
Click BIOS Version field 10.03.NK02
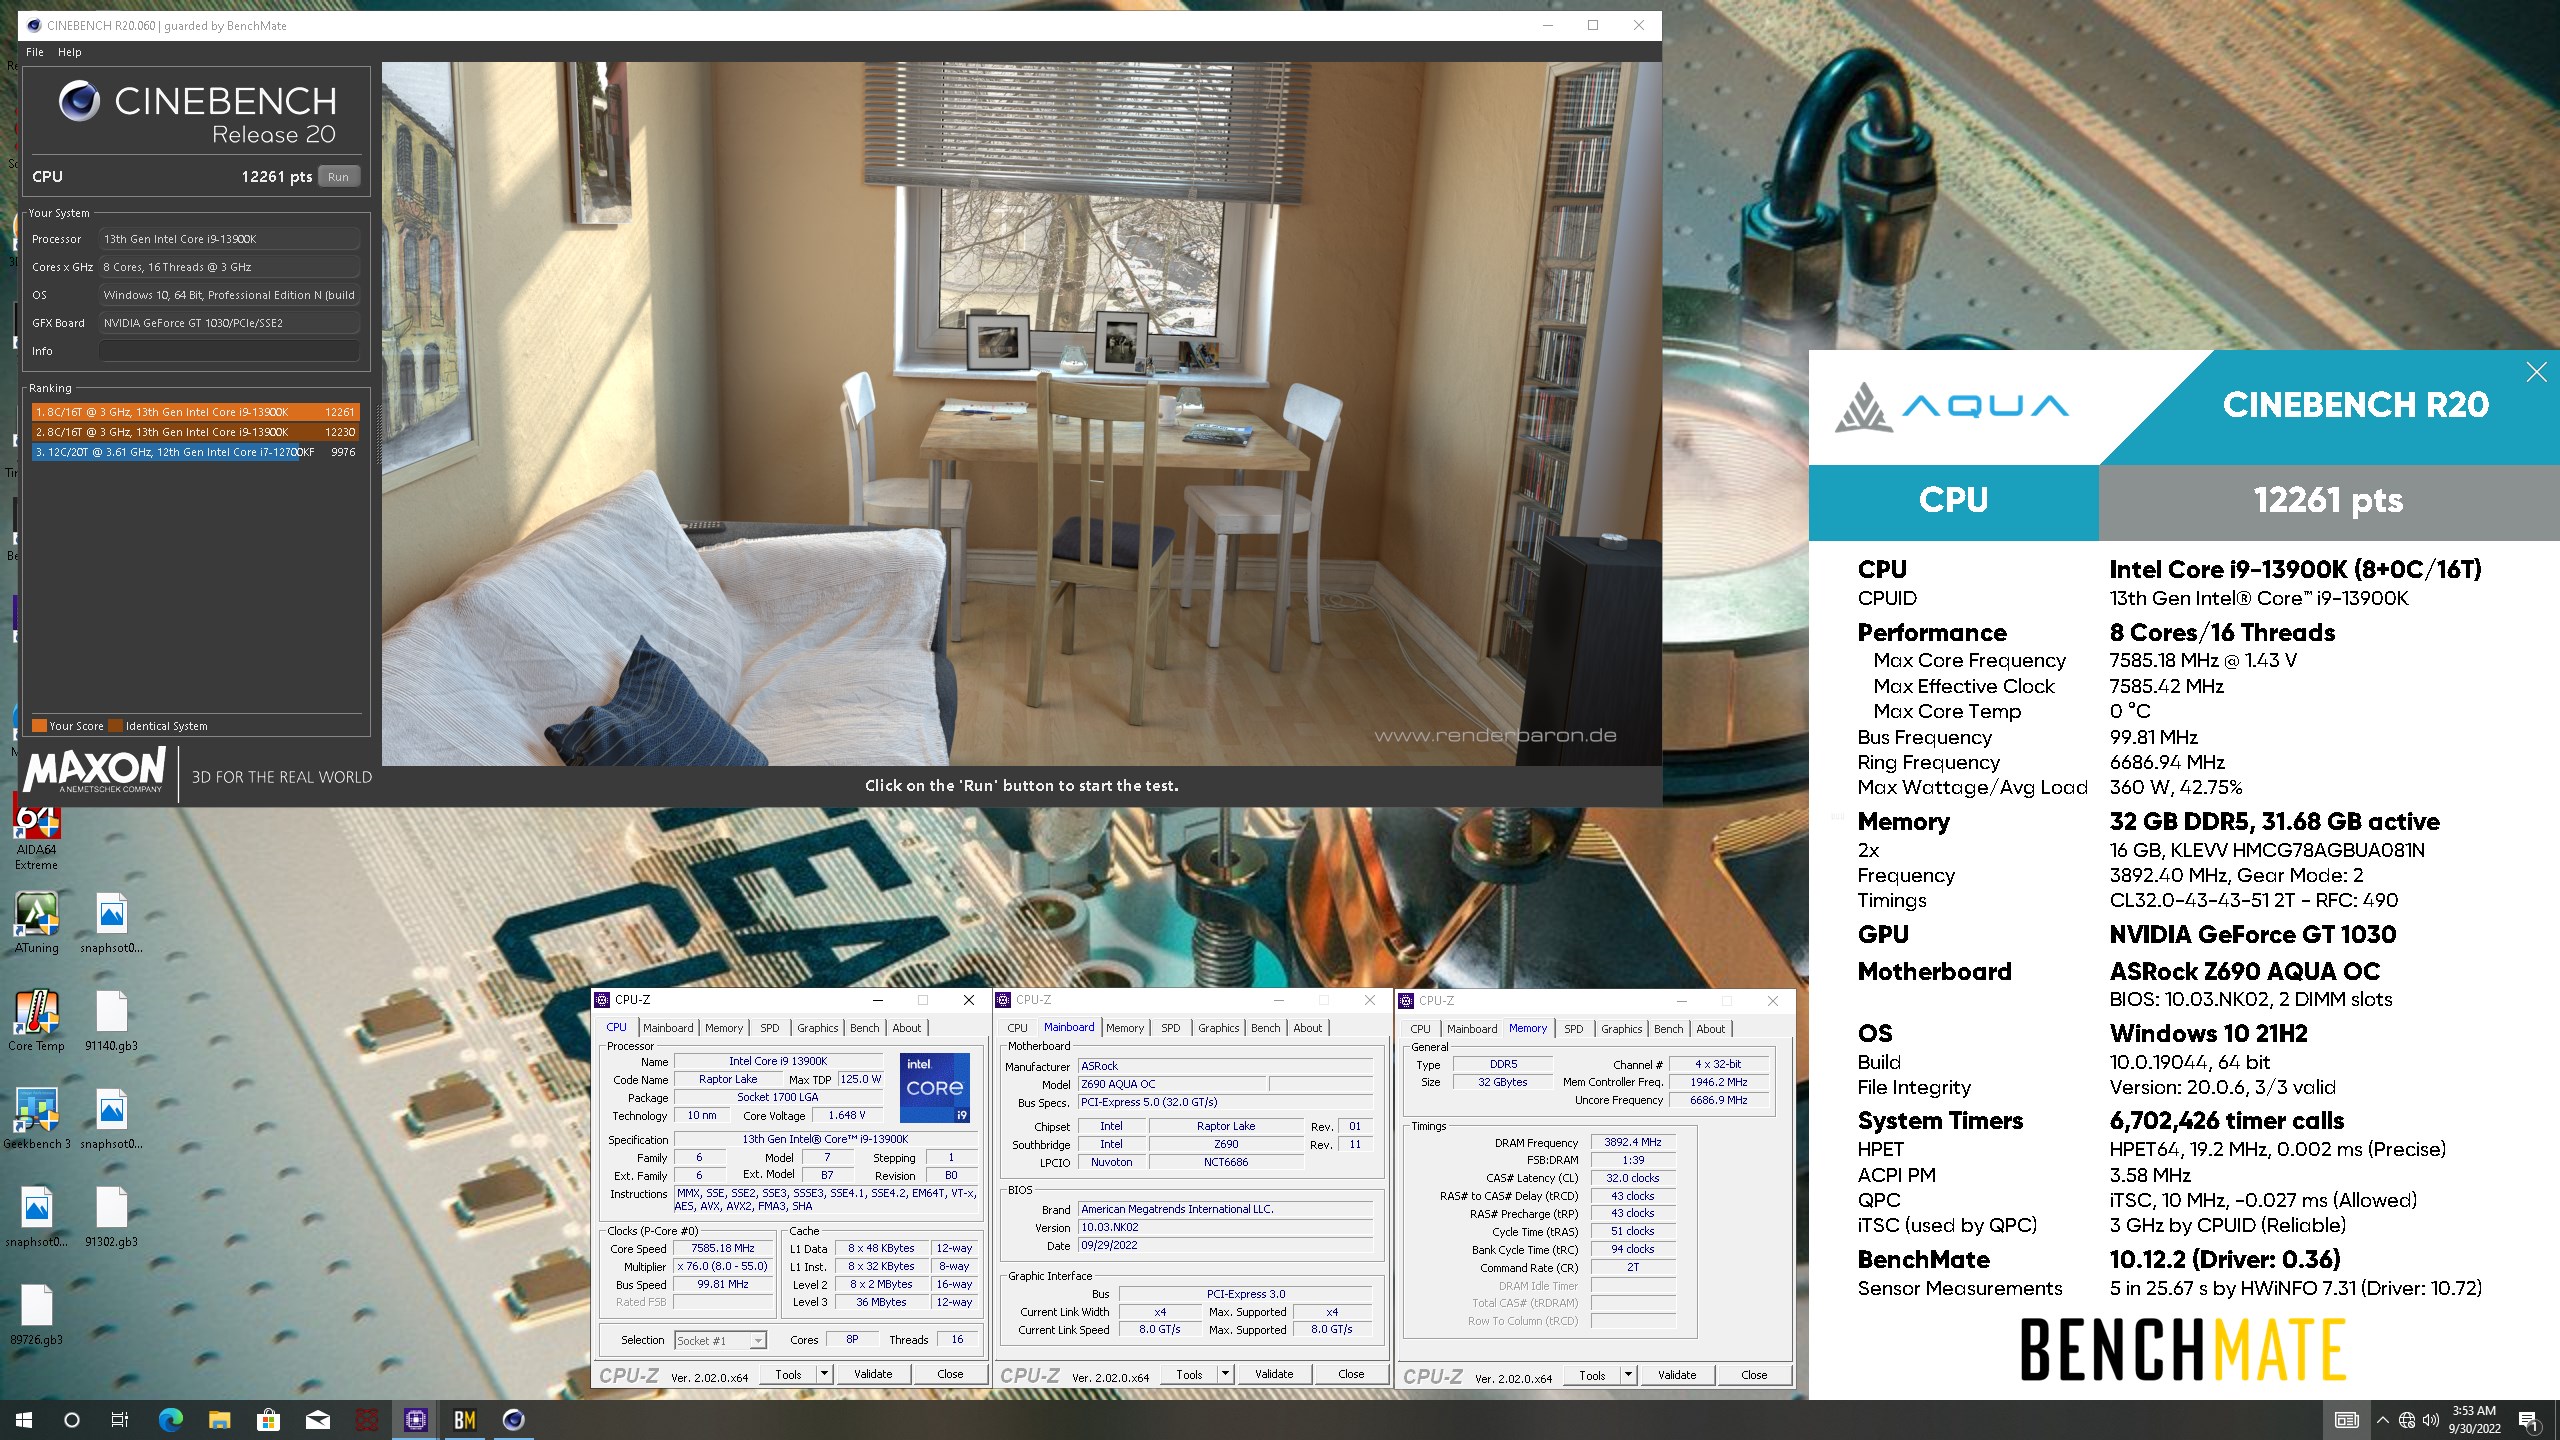(x=1225, y=1227)
